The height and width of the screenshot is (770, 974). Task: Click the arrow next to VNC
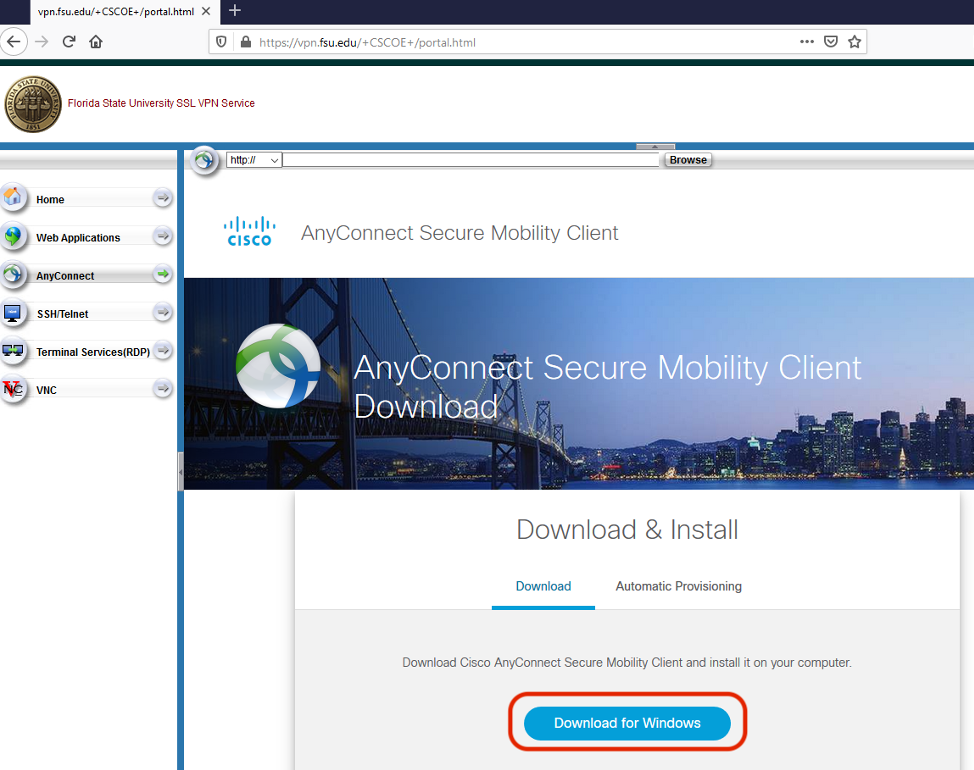163,389
